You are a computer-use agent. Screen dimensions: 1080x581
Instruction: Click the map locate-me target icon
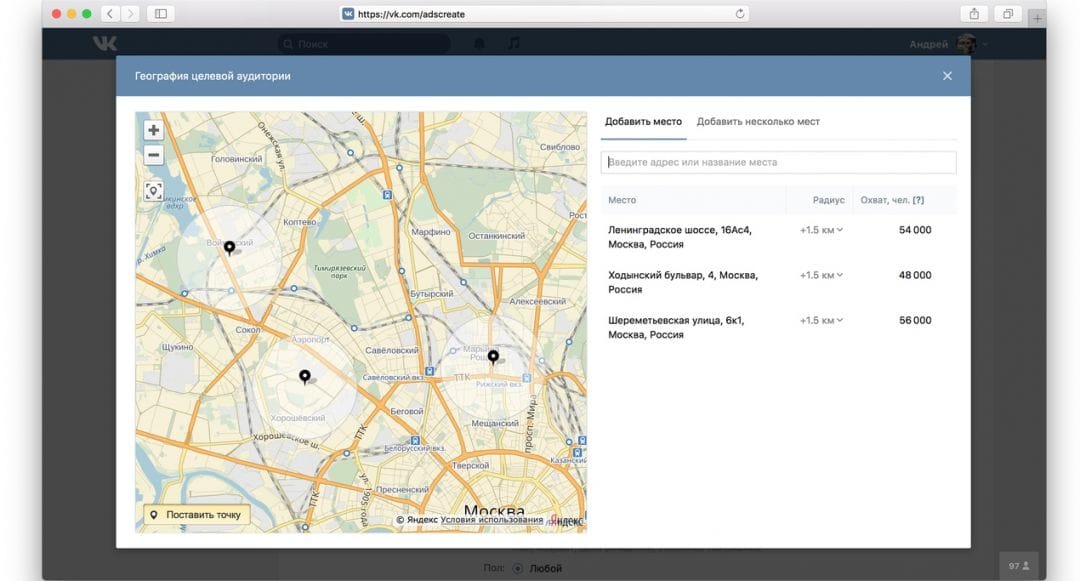point(154,191)
